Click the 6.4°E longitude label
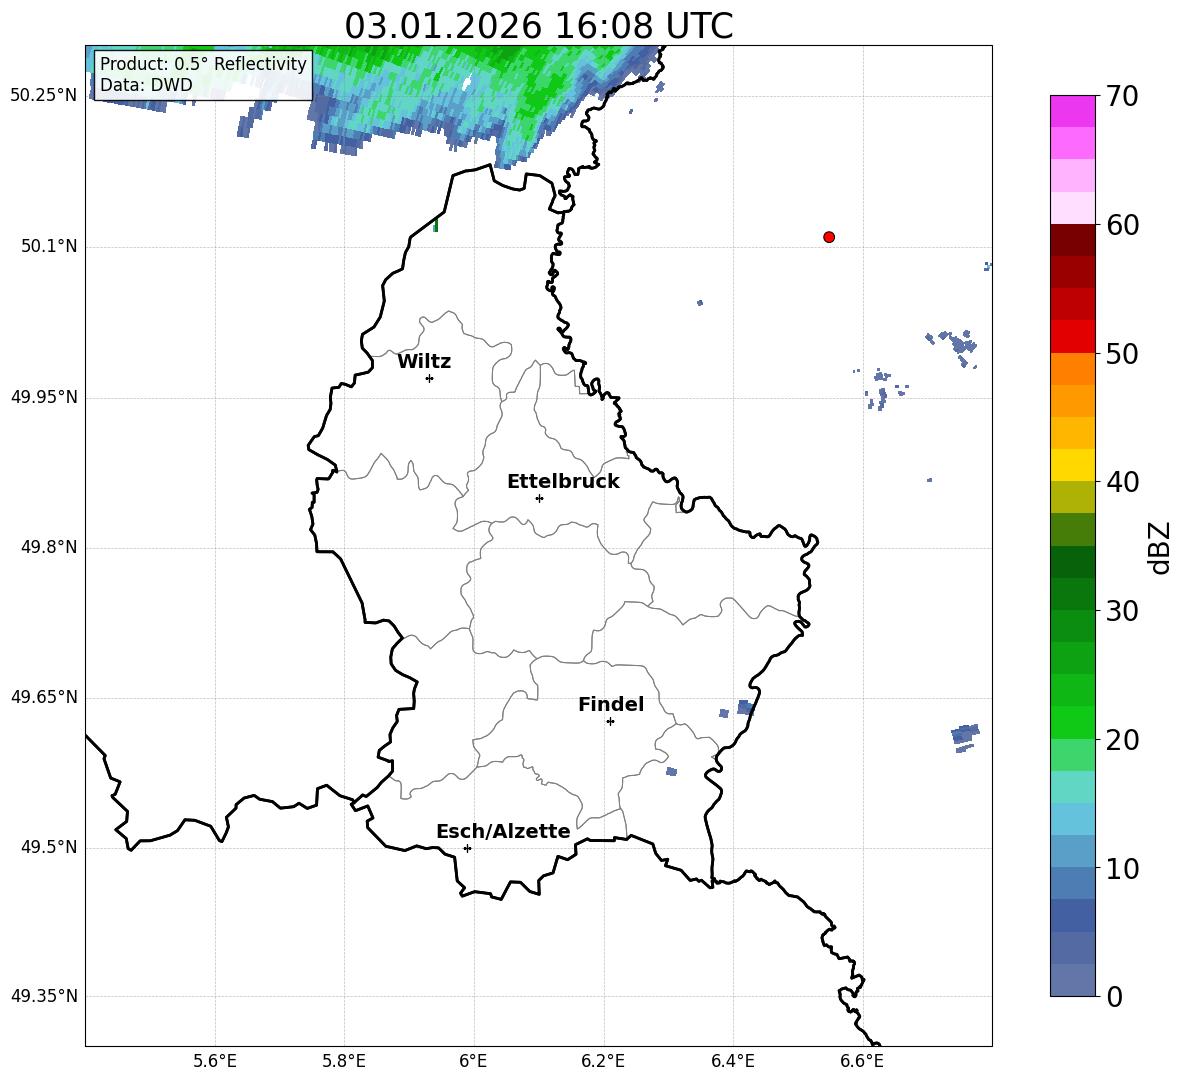 tap(732, 1061)
